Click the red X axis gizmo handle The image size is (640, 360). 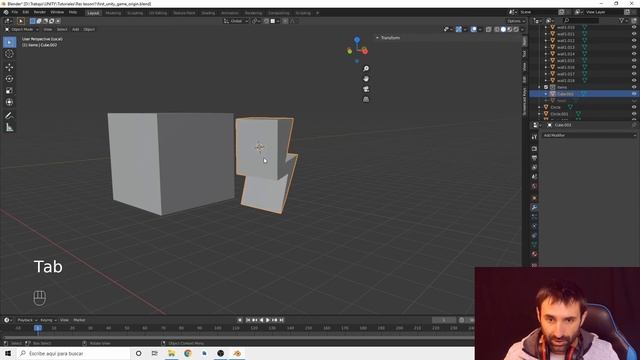click(365, 51)
